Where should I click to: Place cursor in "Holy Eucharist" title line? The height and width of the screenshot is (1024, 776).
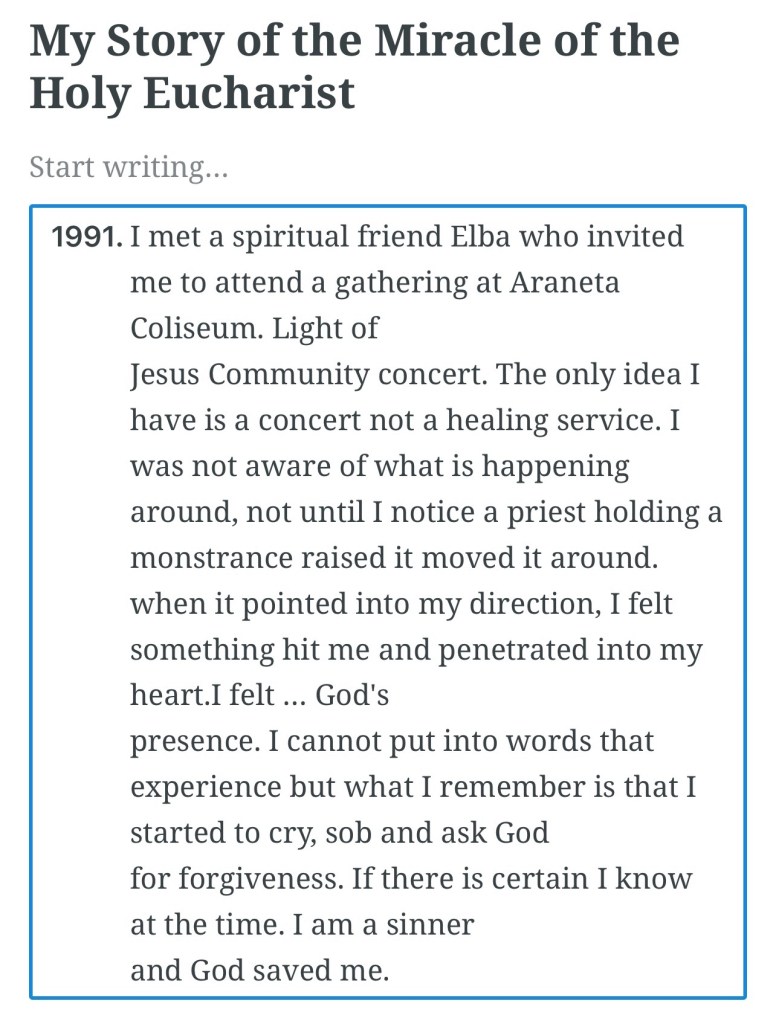point(192,92)
